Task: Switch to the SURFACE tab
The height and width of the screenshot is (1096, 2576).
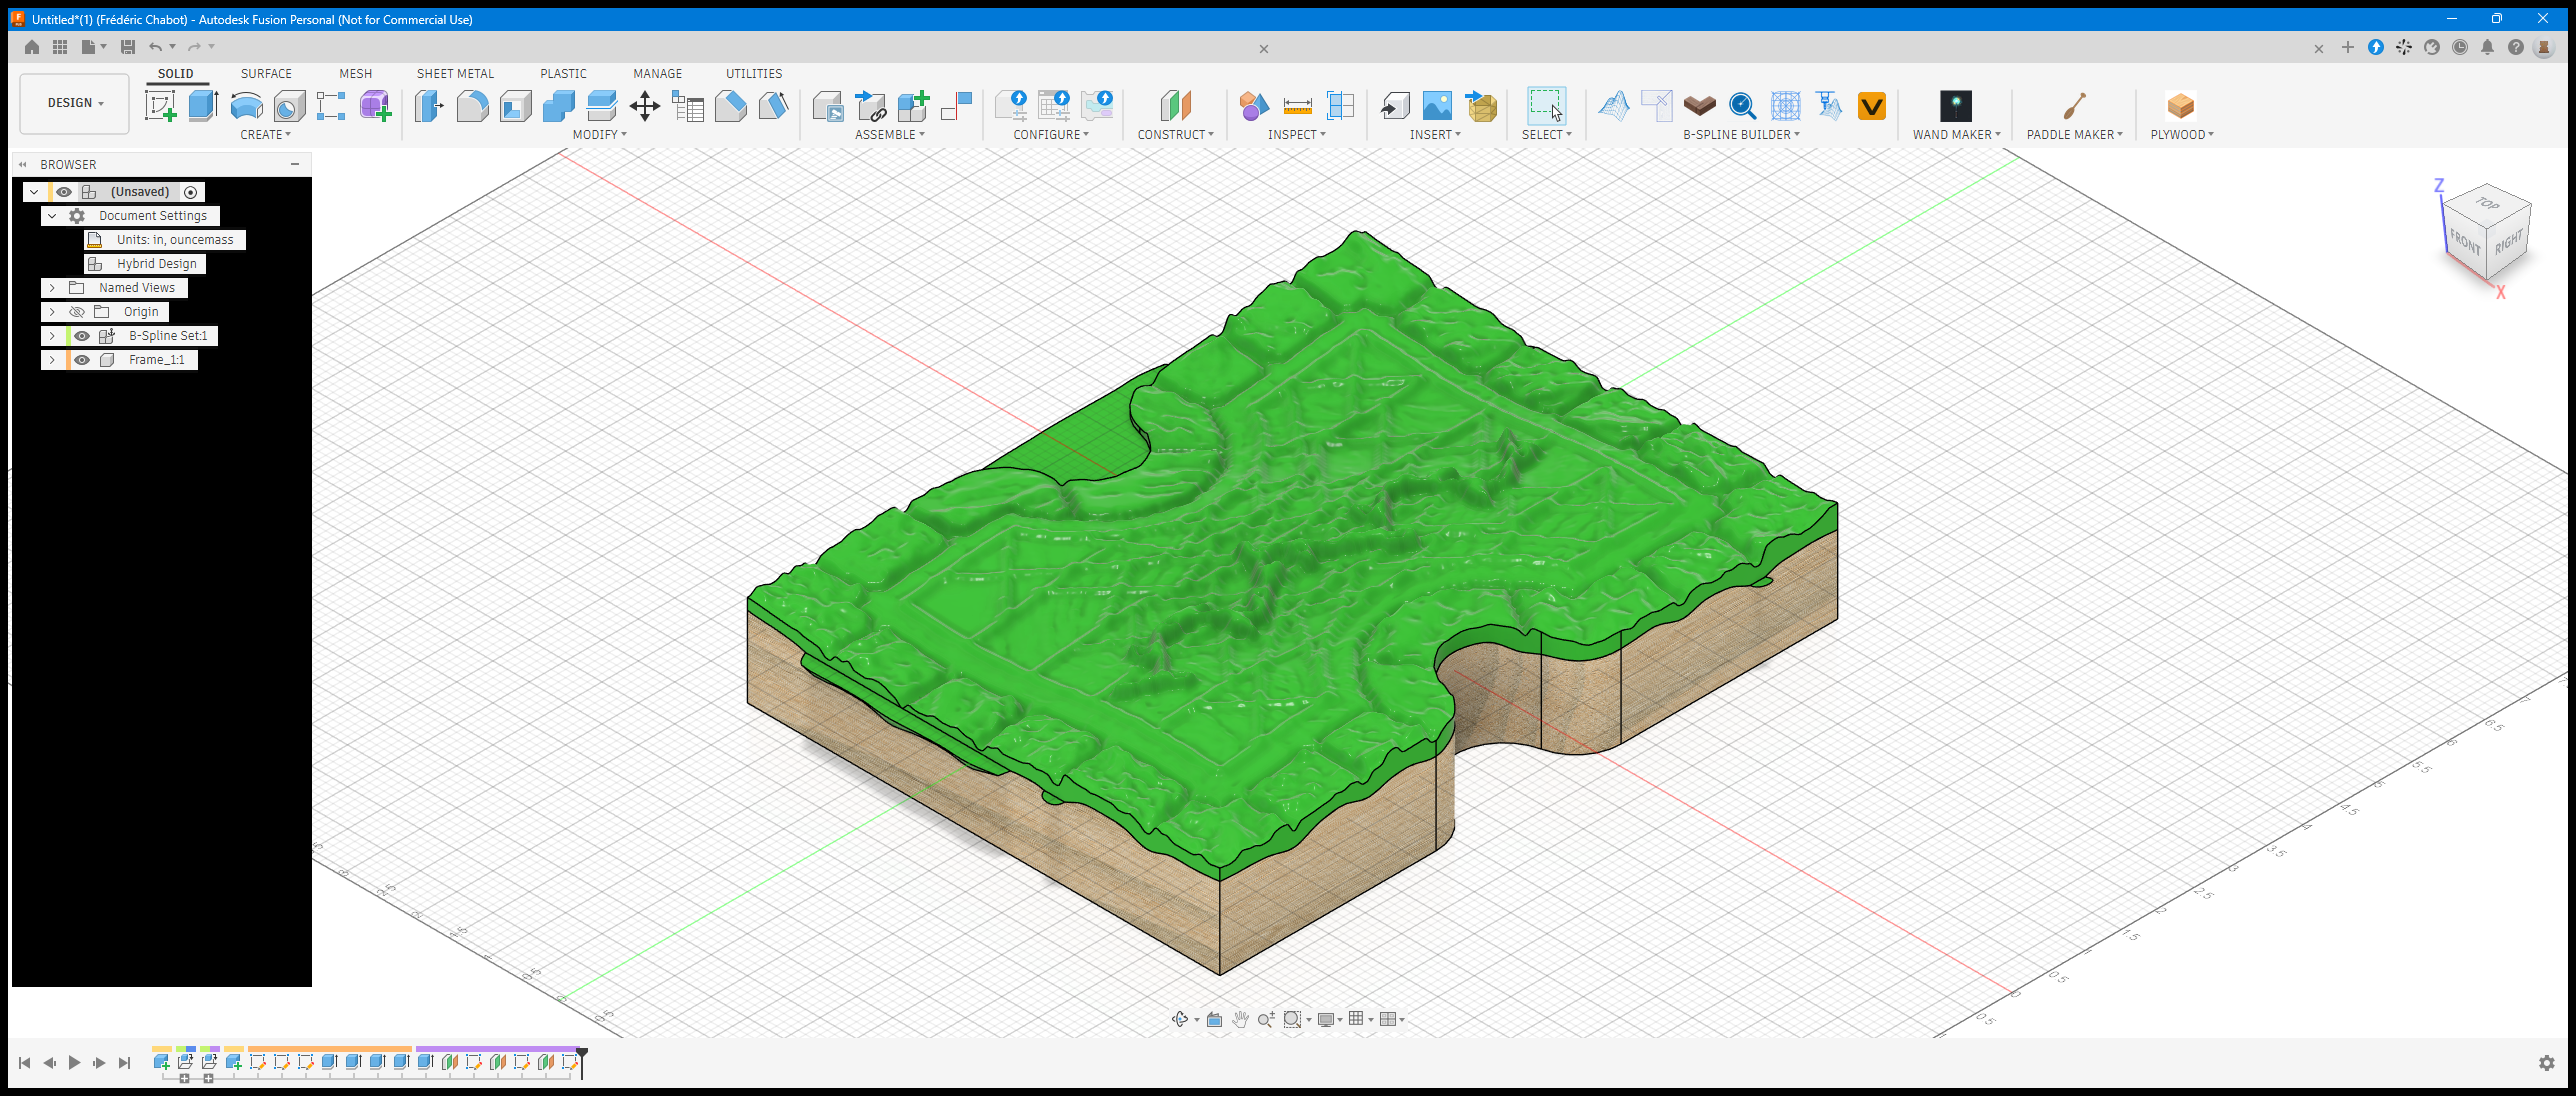Action: [x=266, y=74]
